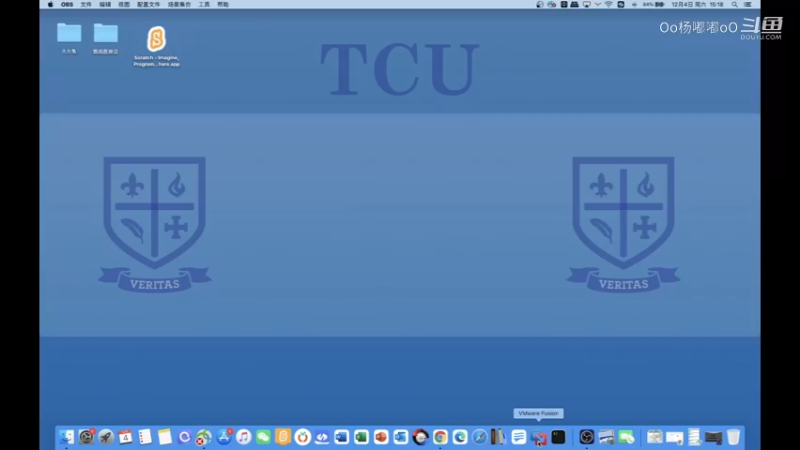Image resolution: width=800 pixels, height=450 pixels.
Task: Open the Trash in the dock
Action: [x=733, y=437]
